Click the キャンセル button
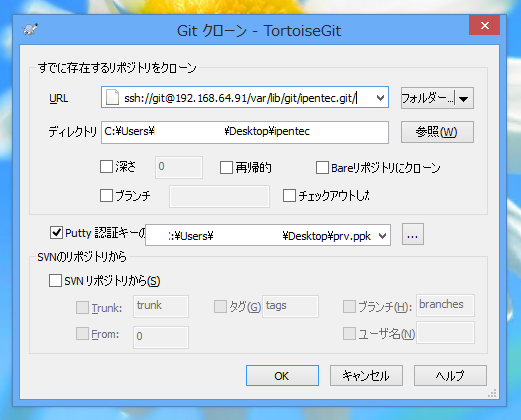The width and height of the screenshot is (521, 420). [366, 376]
